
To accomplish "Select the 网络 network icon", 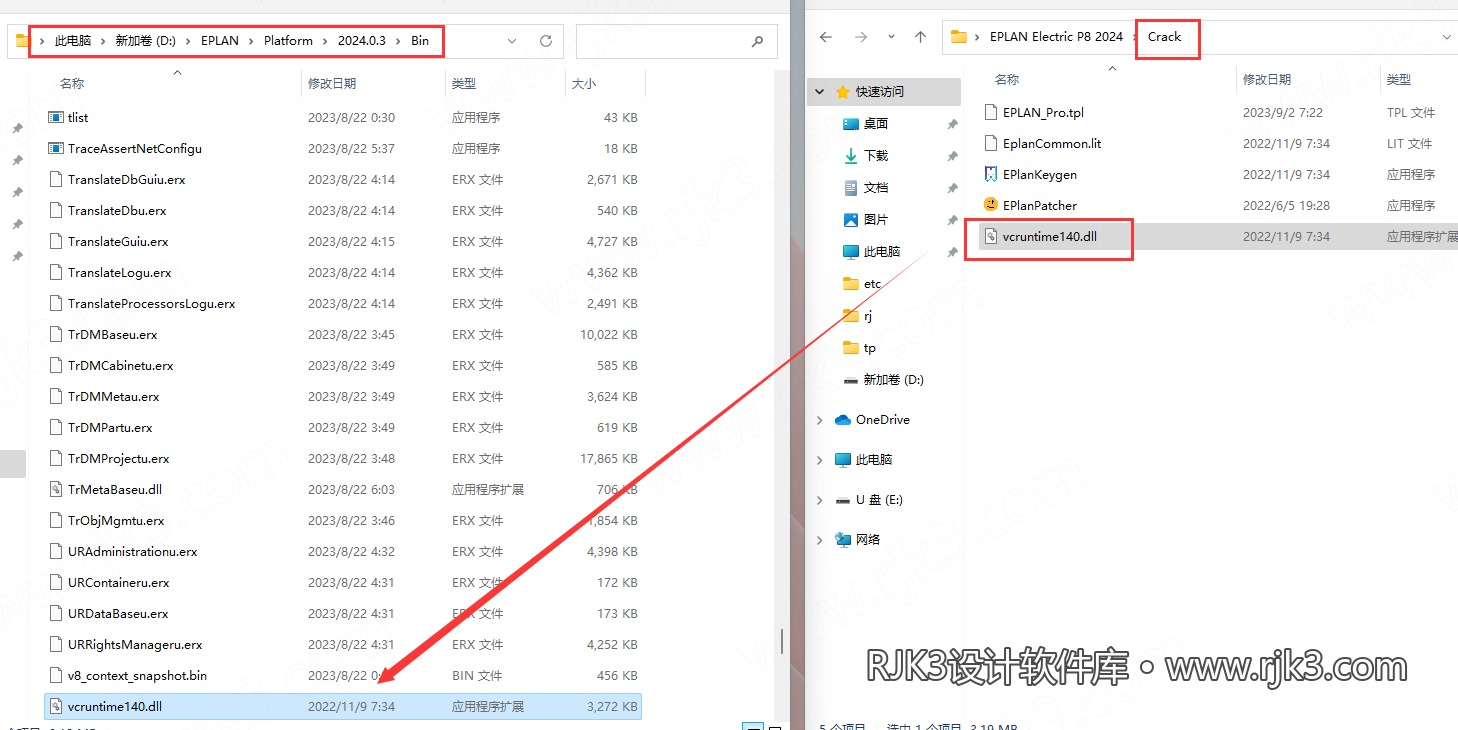I will point(841,539).
